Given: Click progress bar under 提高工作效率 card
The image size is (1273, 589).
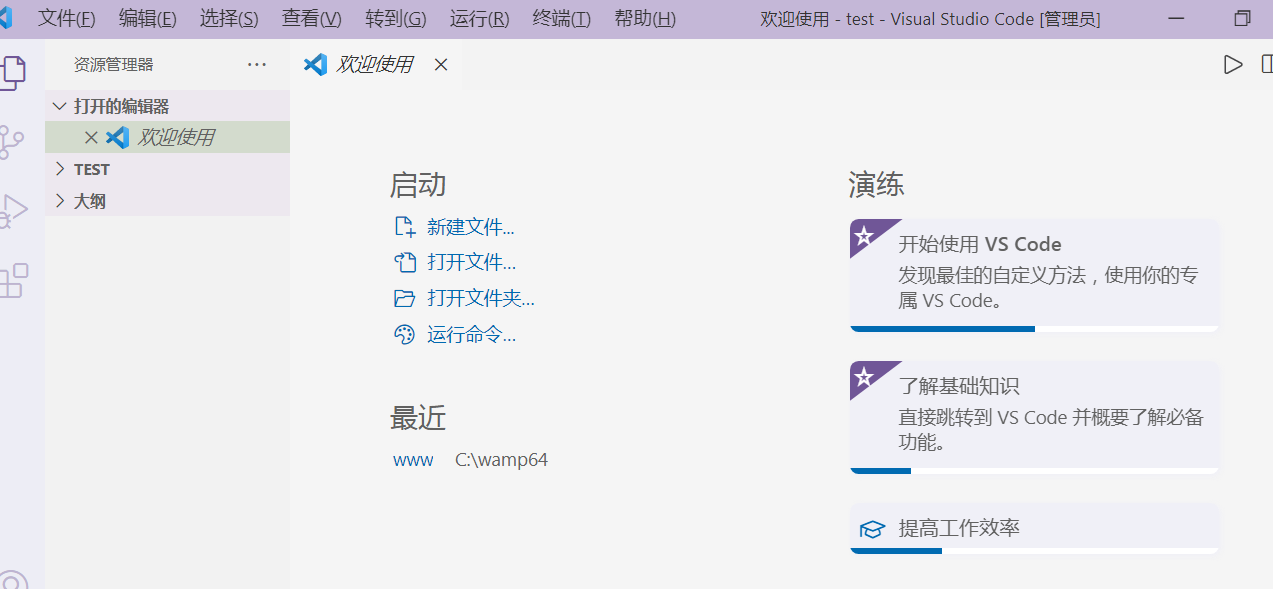Looking at the screenshot, I should (x=1034, y=551).
